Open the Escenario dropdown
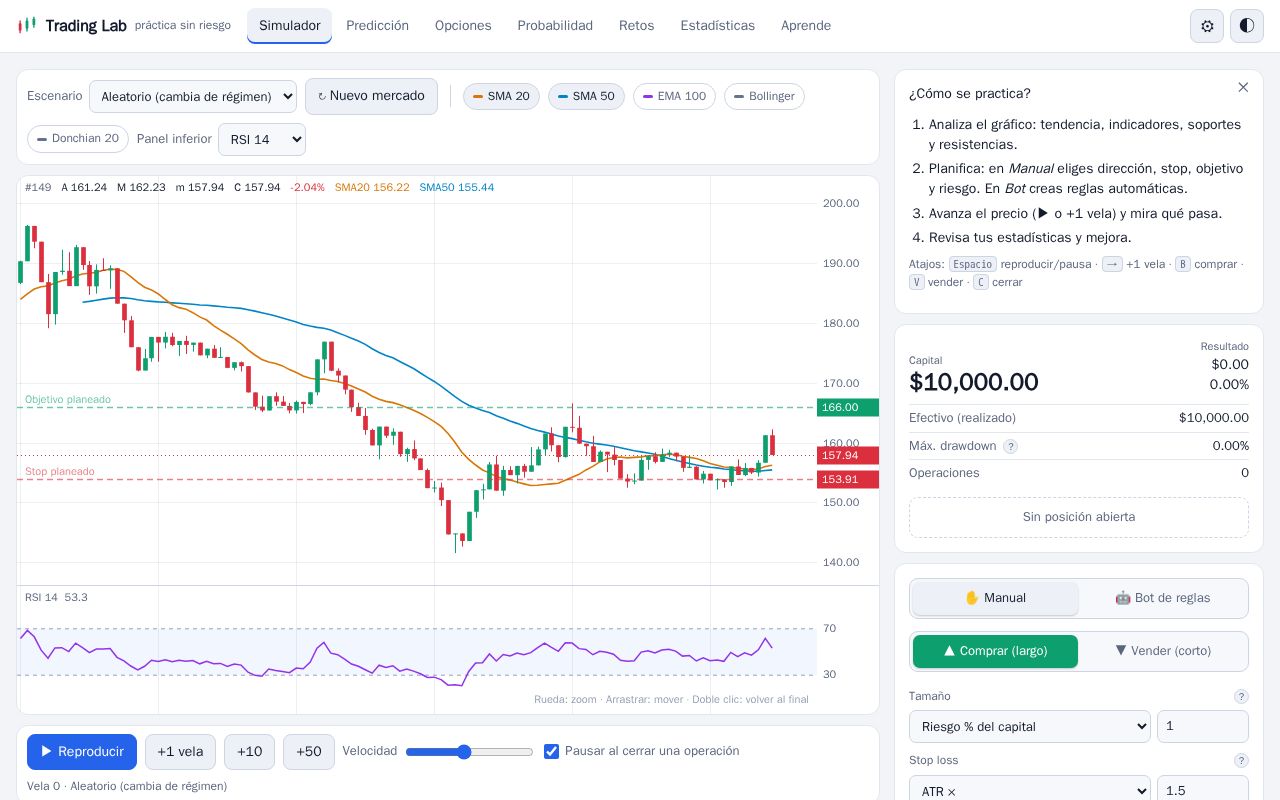 [x=193, y=97]
